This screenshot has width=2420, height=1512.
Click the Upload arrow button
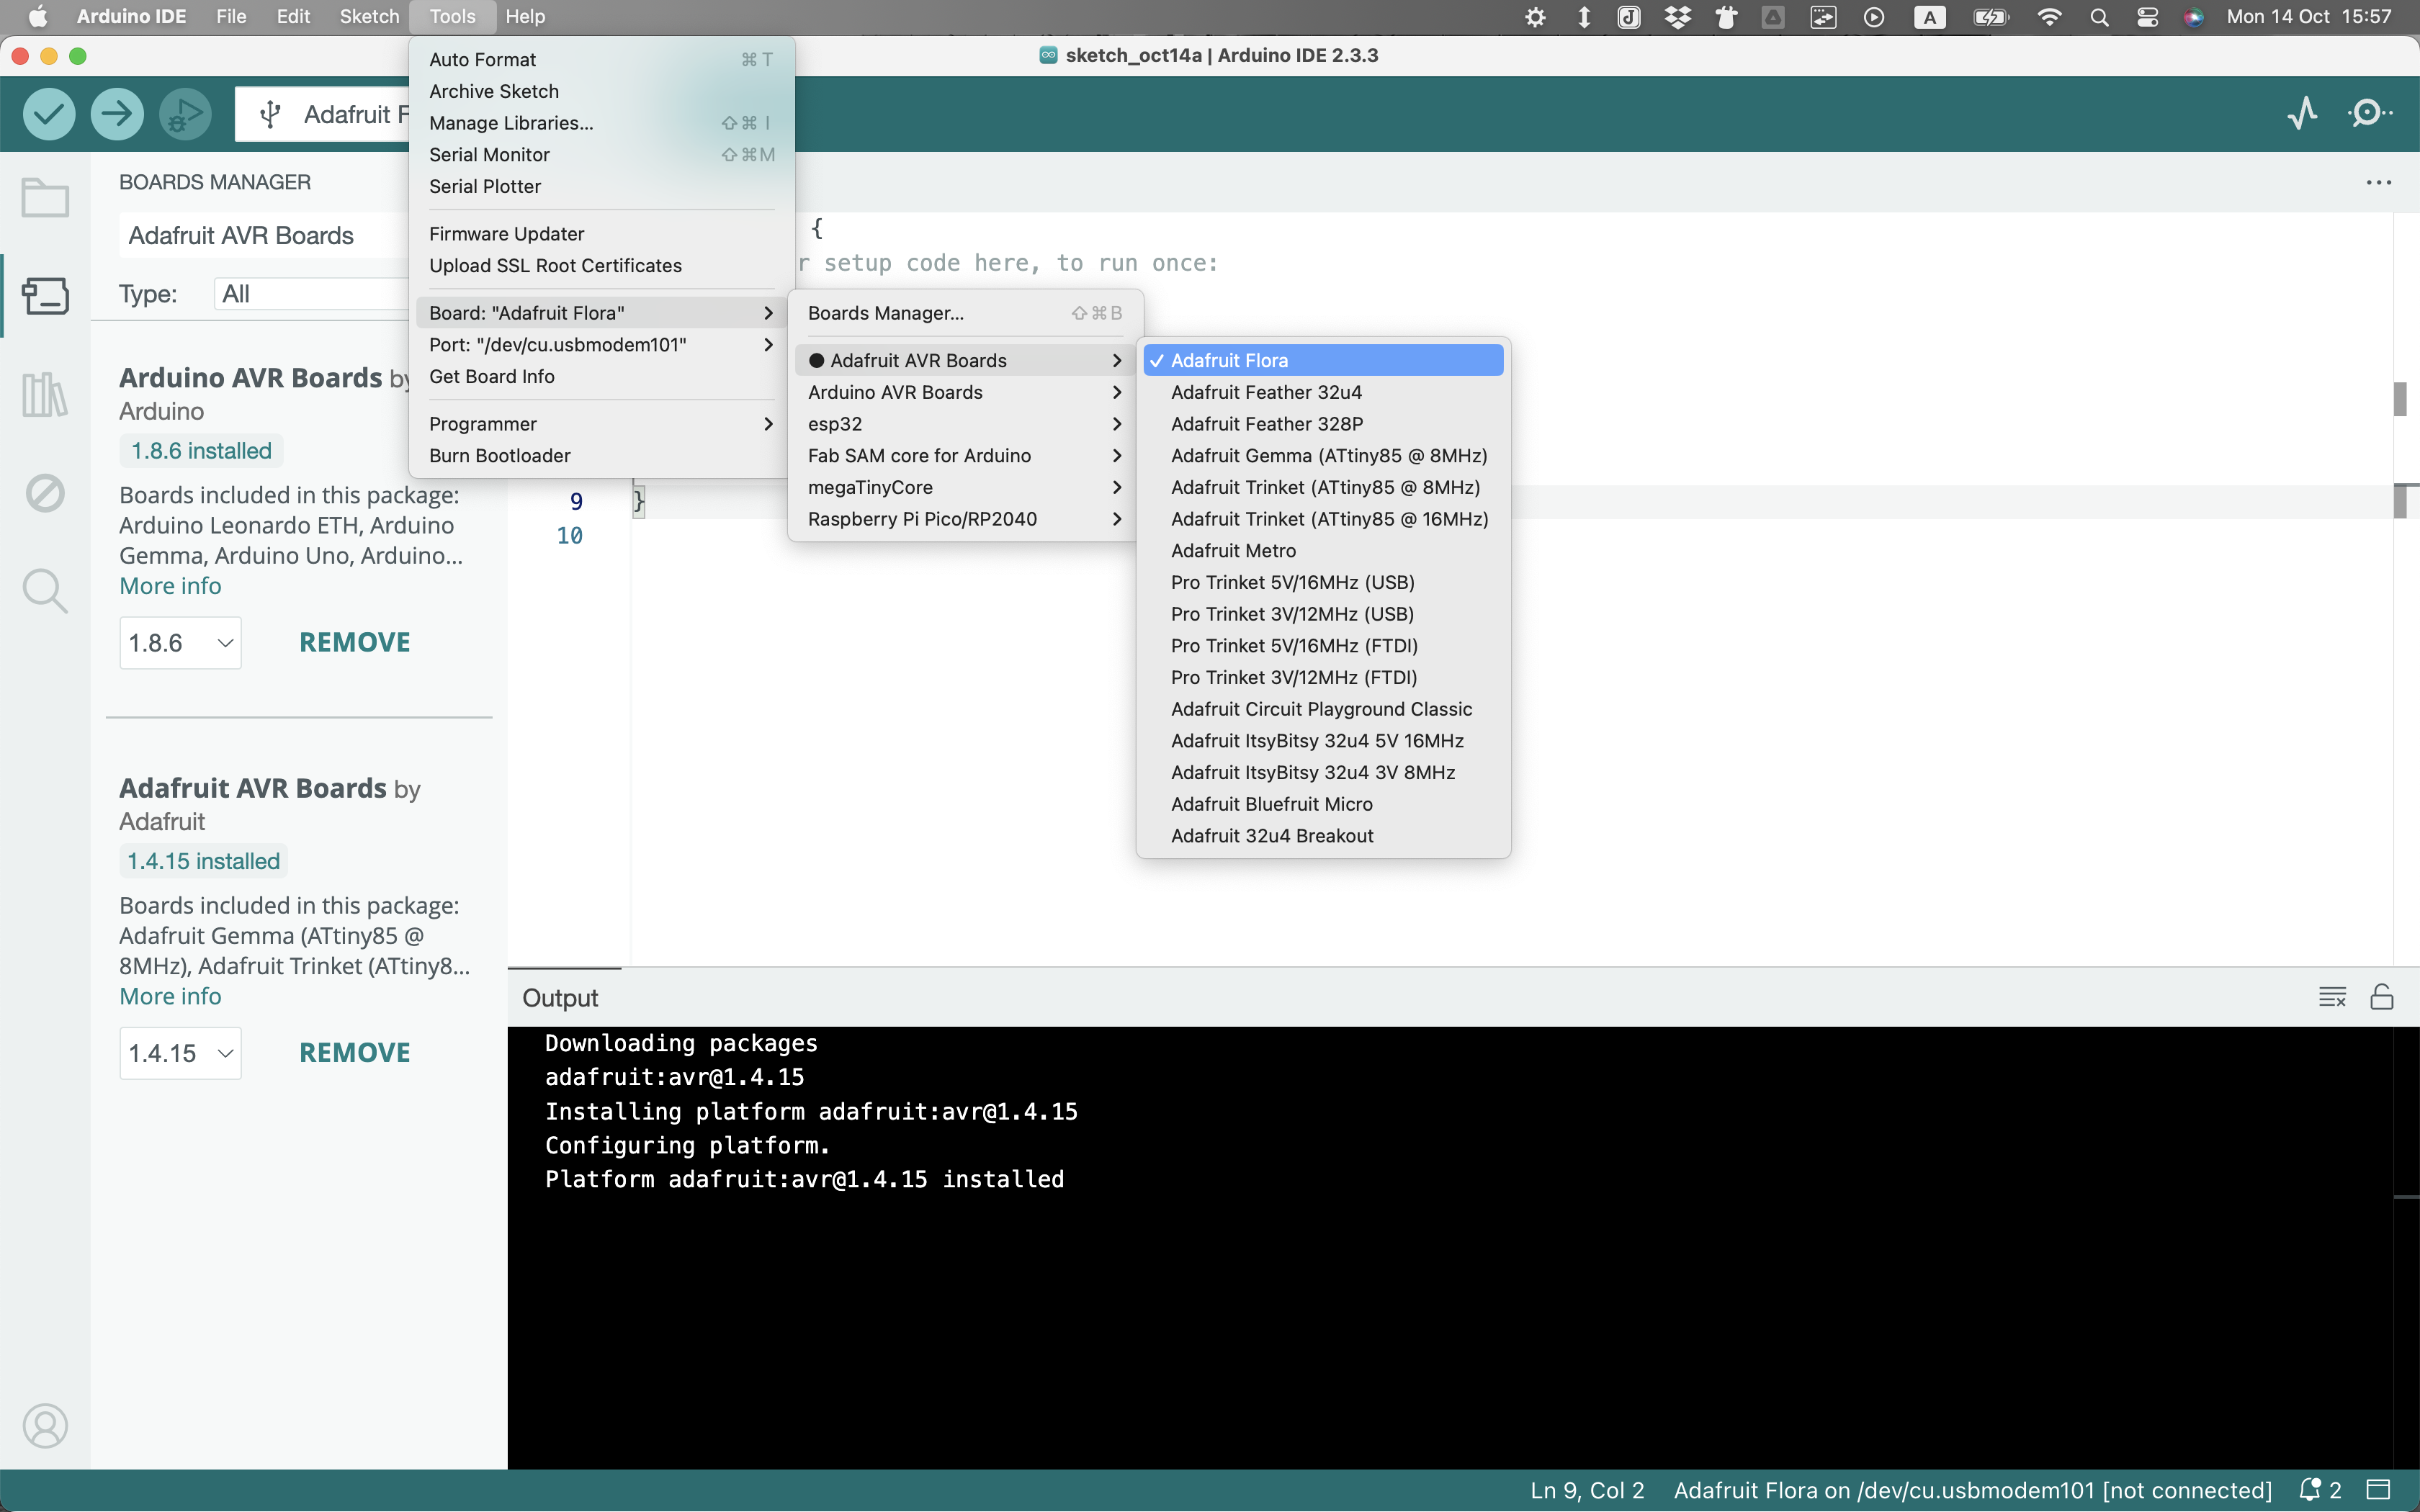117,114
